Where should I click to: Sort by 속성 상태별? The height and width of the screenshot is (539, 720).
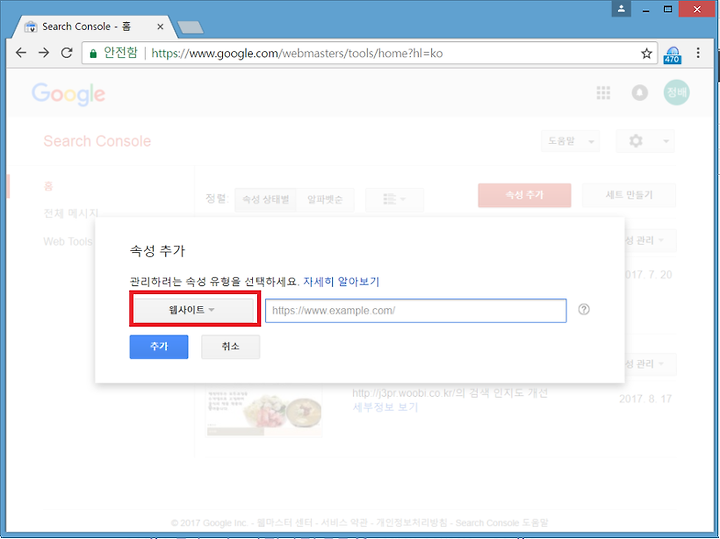pyautogui.click(x=265, y=200)
